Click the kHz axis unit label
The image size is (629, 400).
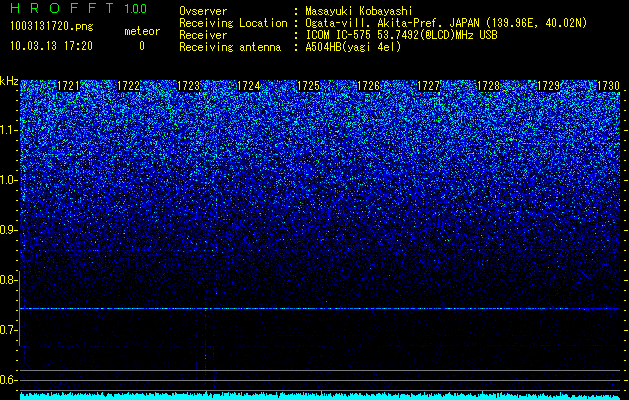point(9,81)
